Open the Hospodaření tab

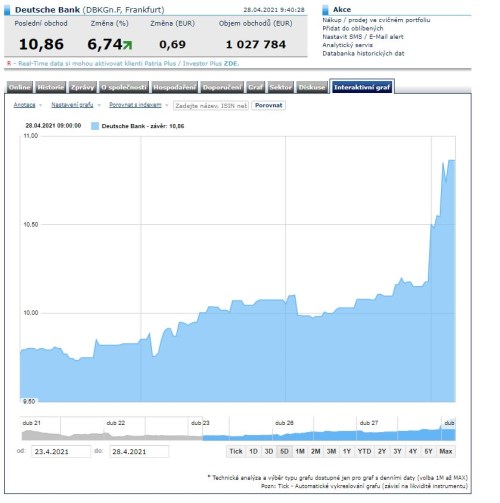pos(175,87)
